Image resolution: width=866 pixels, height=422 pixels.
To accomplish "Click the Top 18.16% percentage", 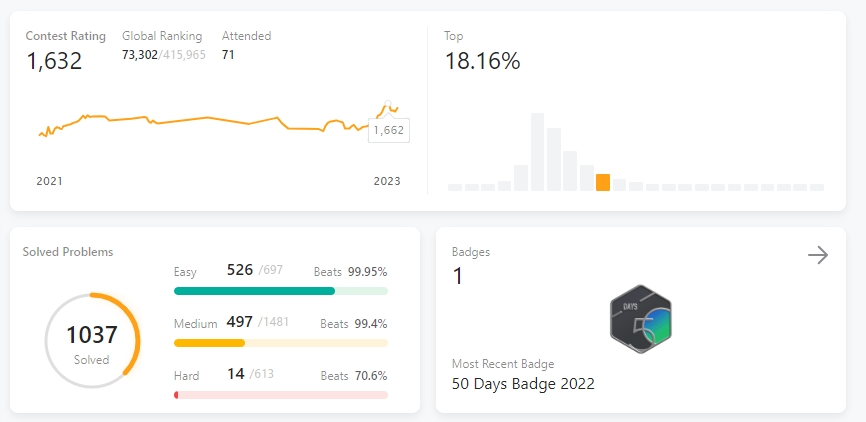I will pos(482,61).
